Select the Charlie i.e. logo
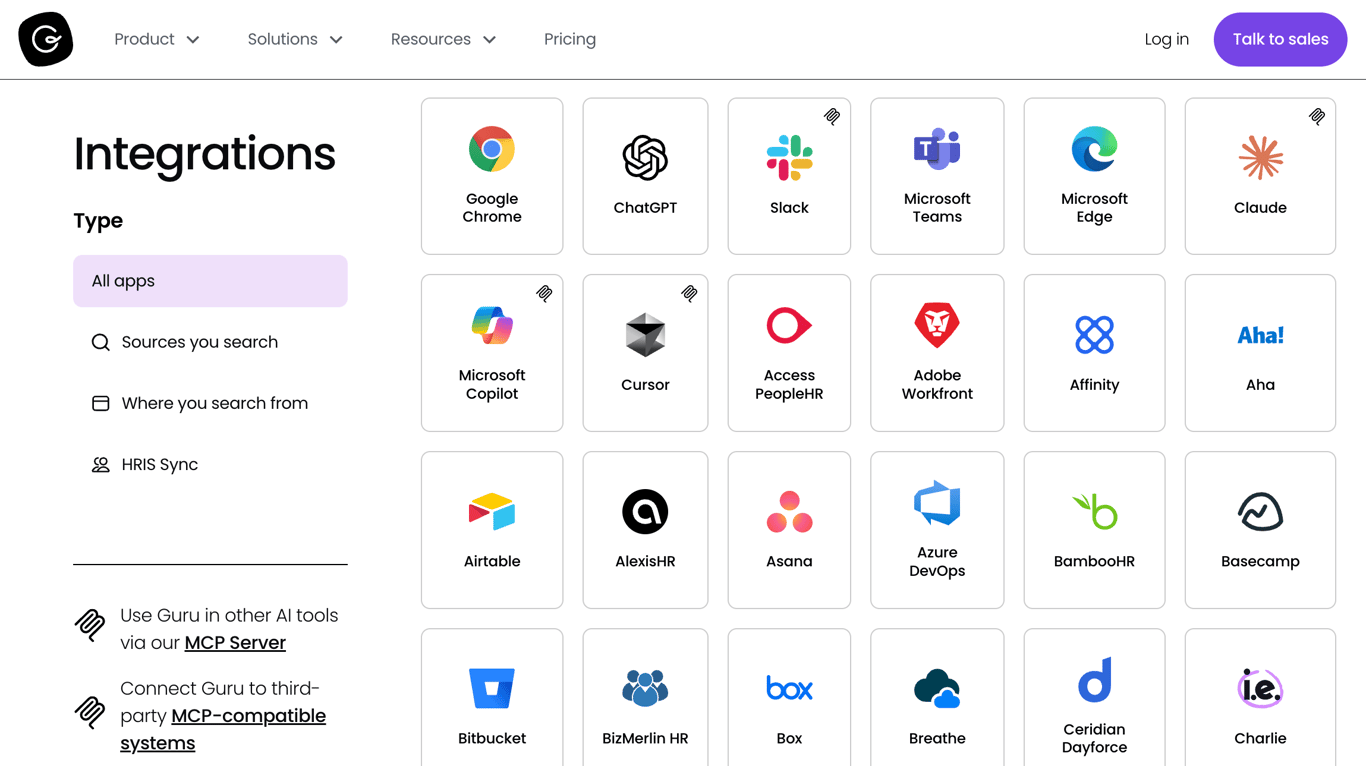The height and width of the screenshot is (766, 1366). pos(1260,689)
